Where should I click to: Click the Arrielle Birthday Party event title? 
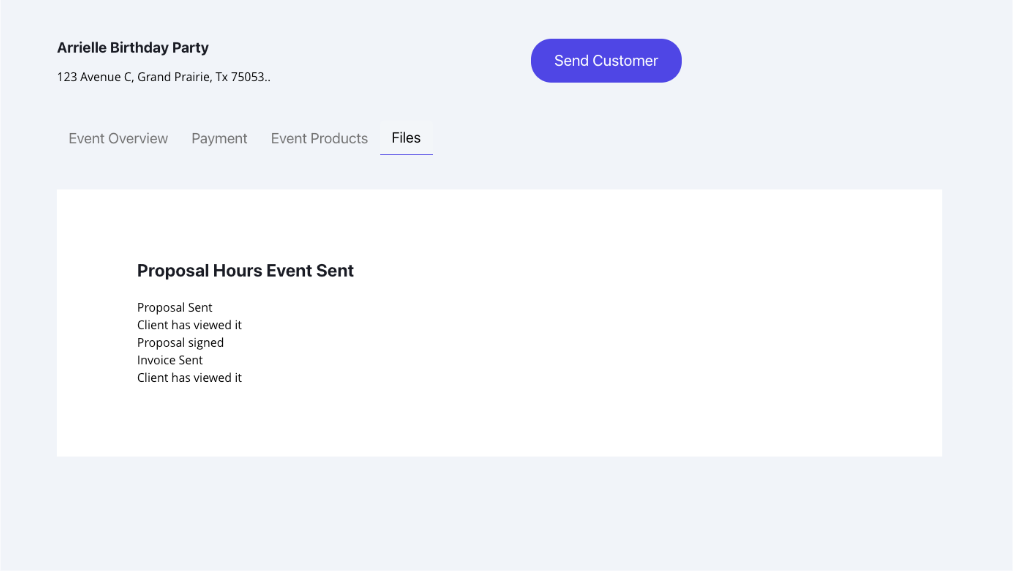pyautogui.click(x=132, y=48)
